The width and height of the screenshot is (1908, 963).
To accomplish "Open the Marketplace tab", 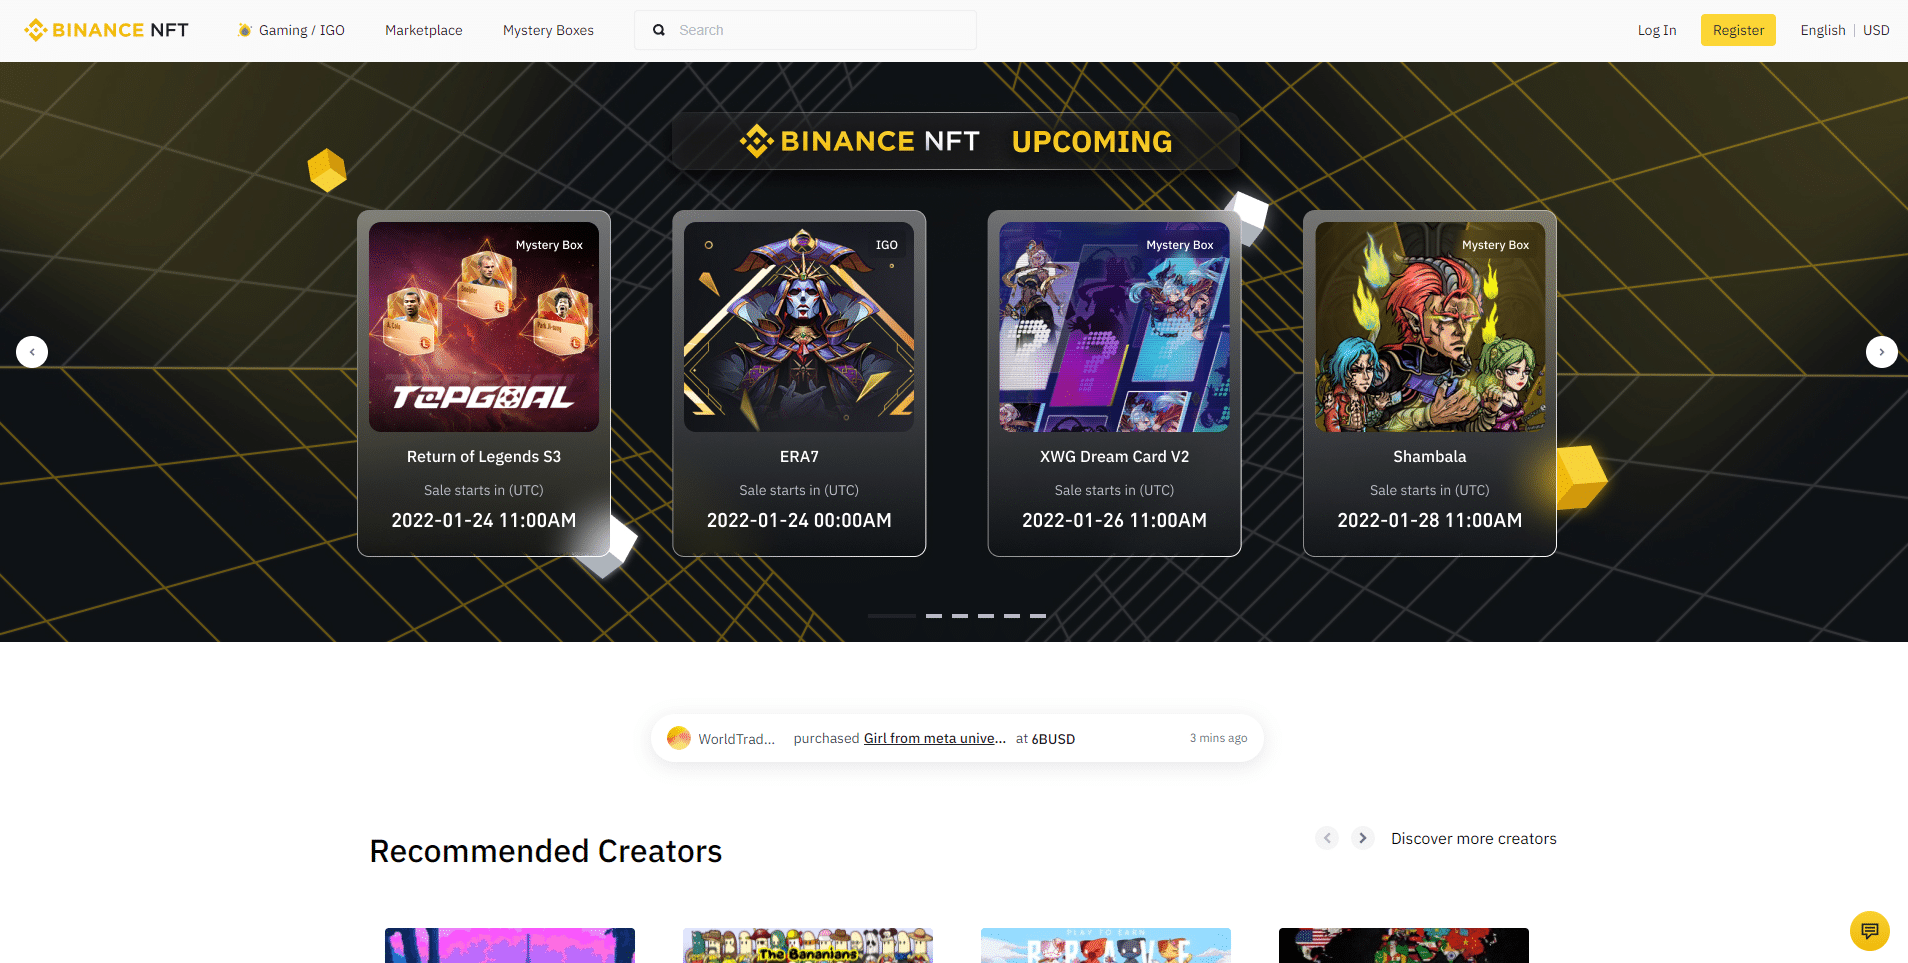I will pos(424,30).
